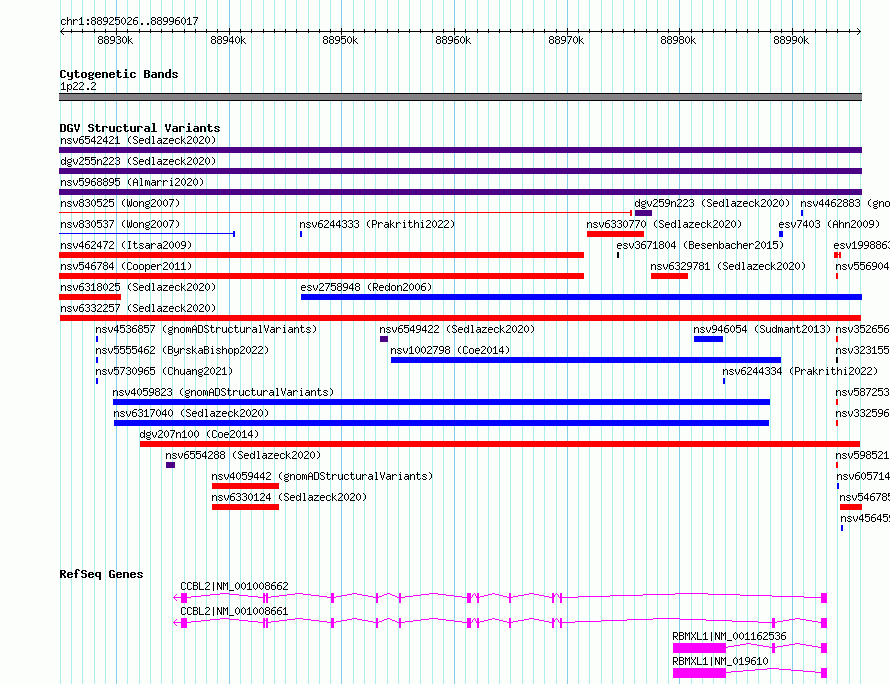
Task: Open nsv4059442 (gnomADStructuralVariants) variant
Action: click(322, 476)
